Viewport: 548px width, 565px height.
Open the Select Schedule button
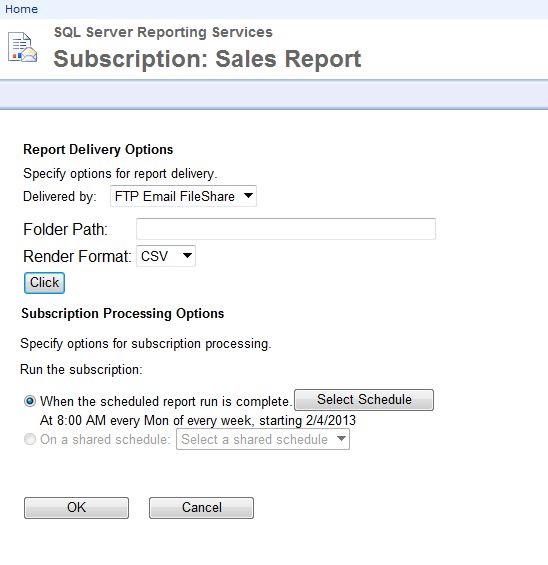(364, 400)
